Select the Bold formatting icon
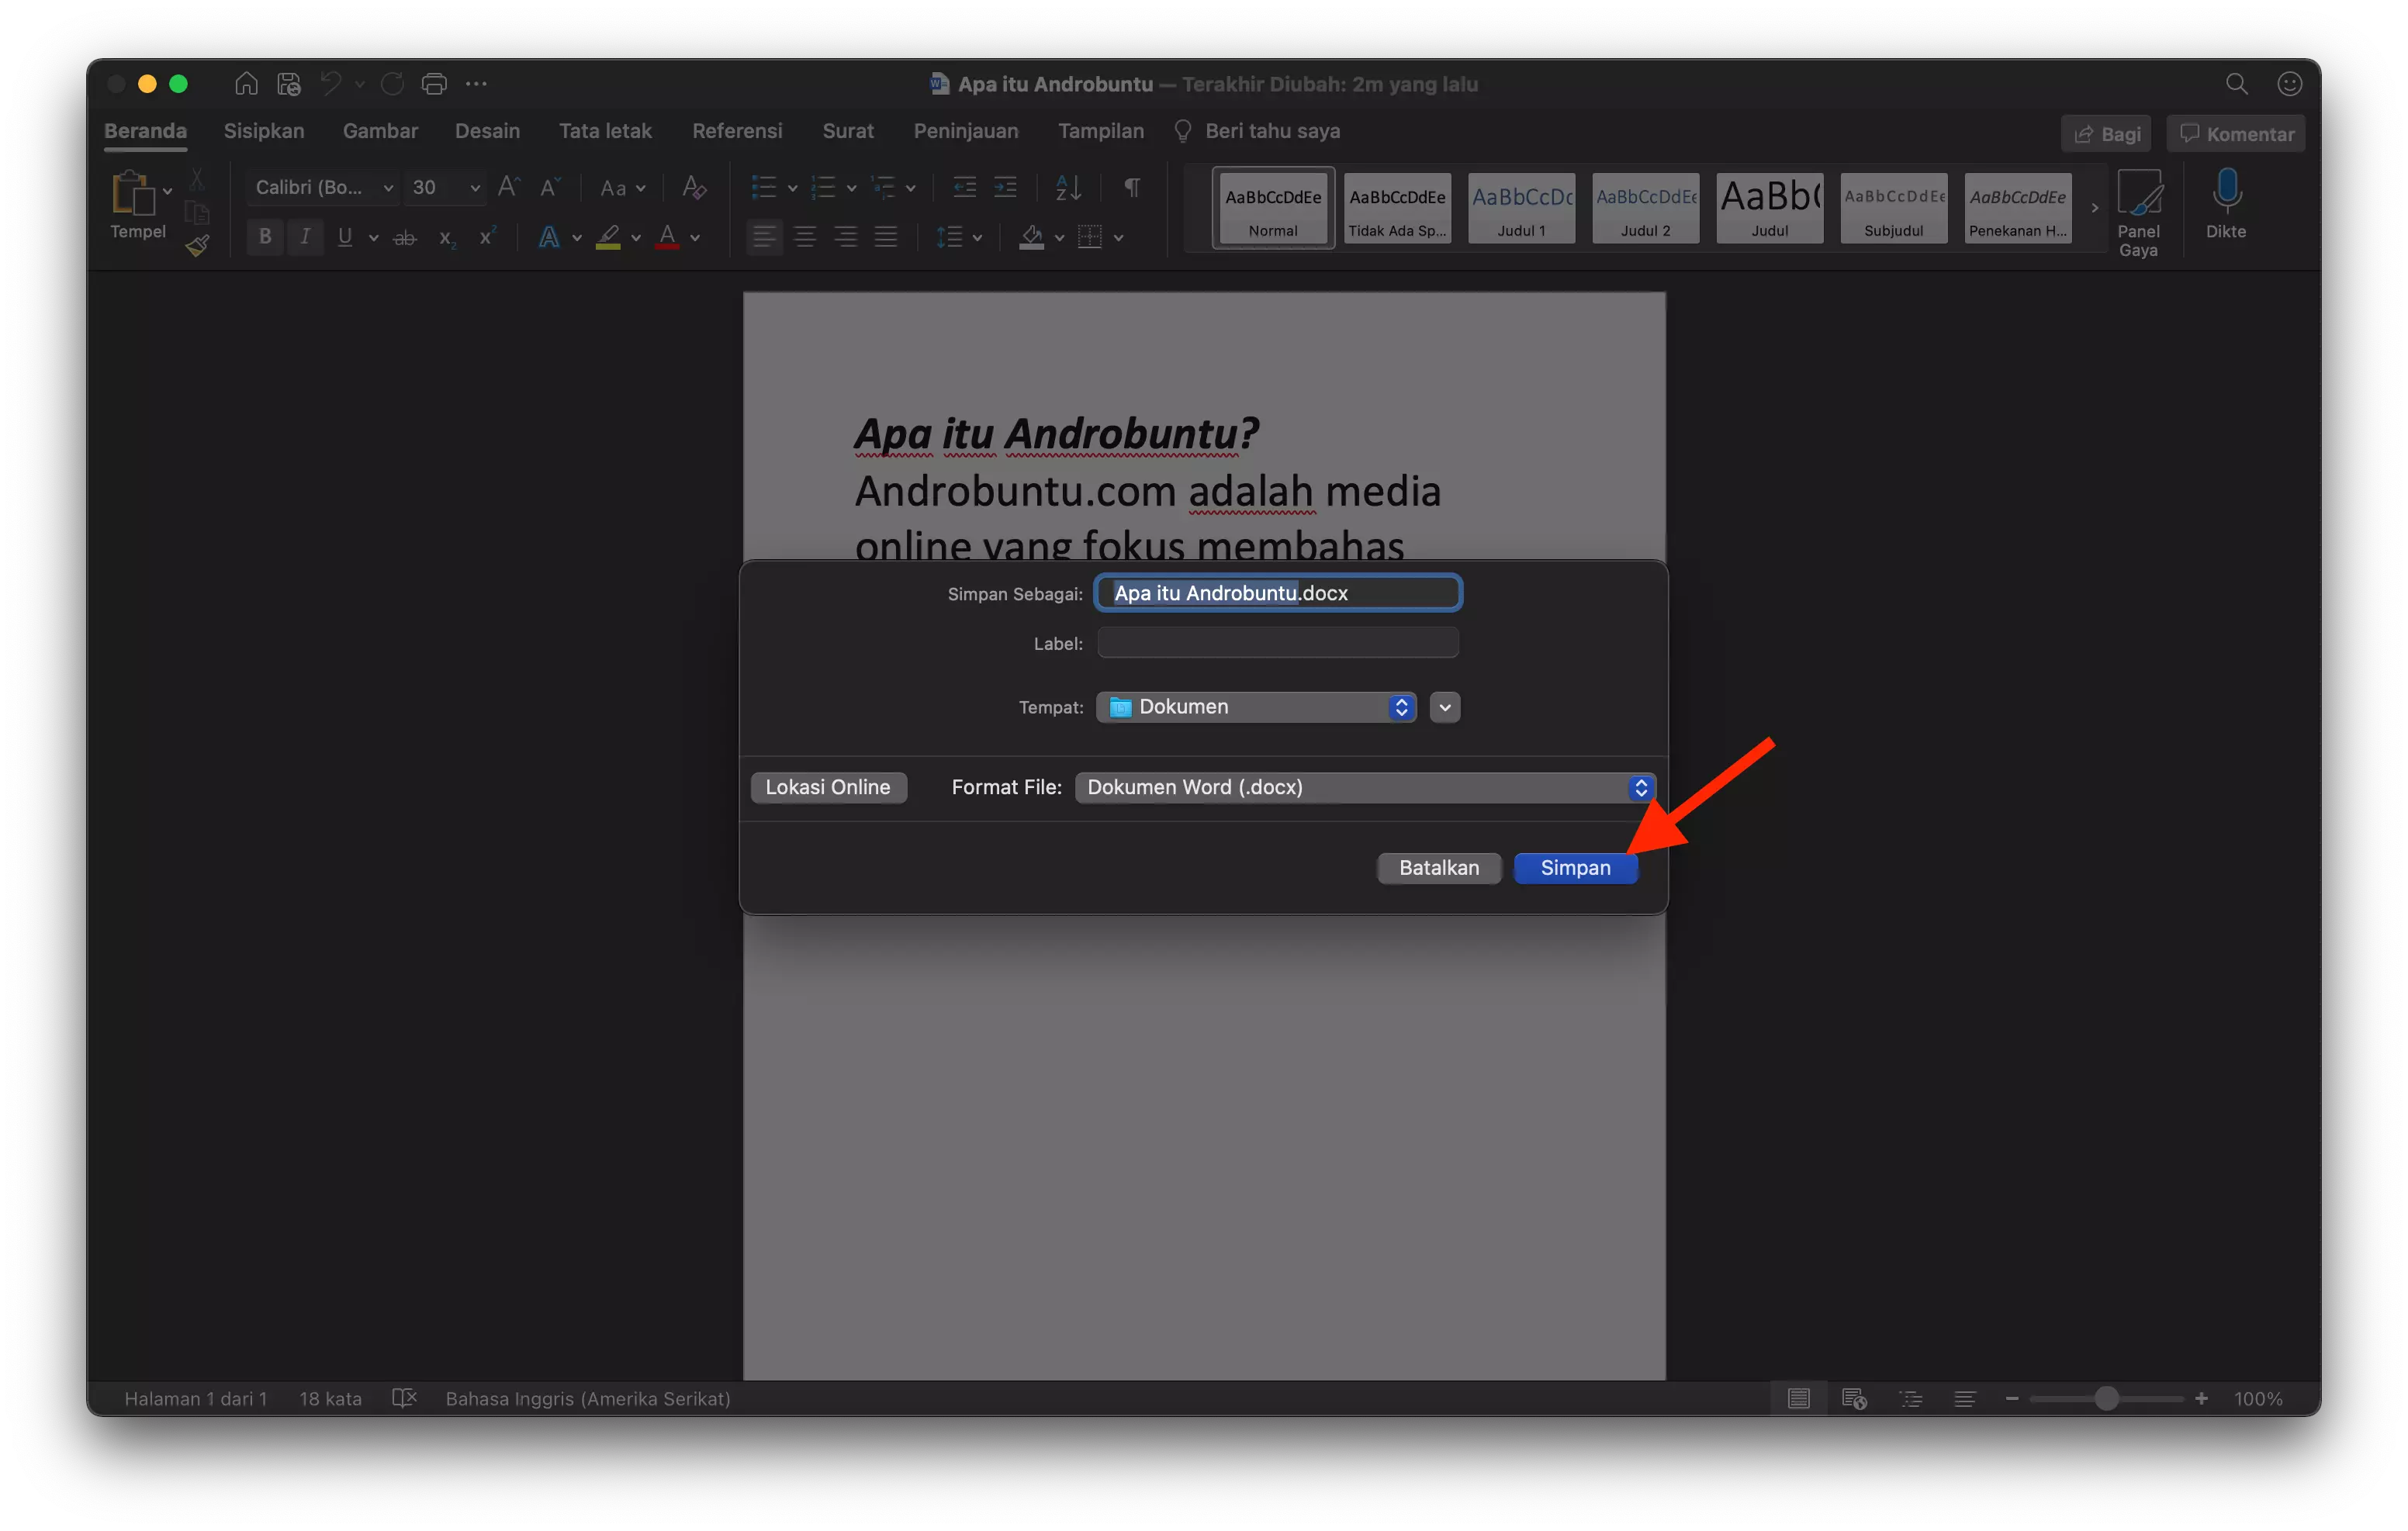The height and width of the screenshot is (1531, 2408). pos(264,237)
